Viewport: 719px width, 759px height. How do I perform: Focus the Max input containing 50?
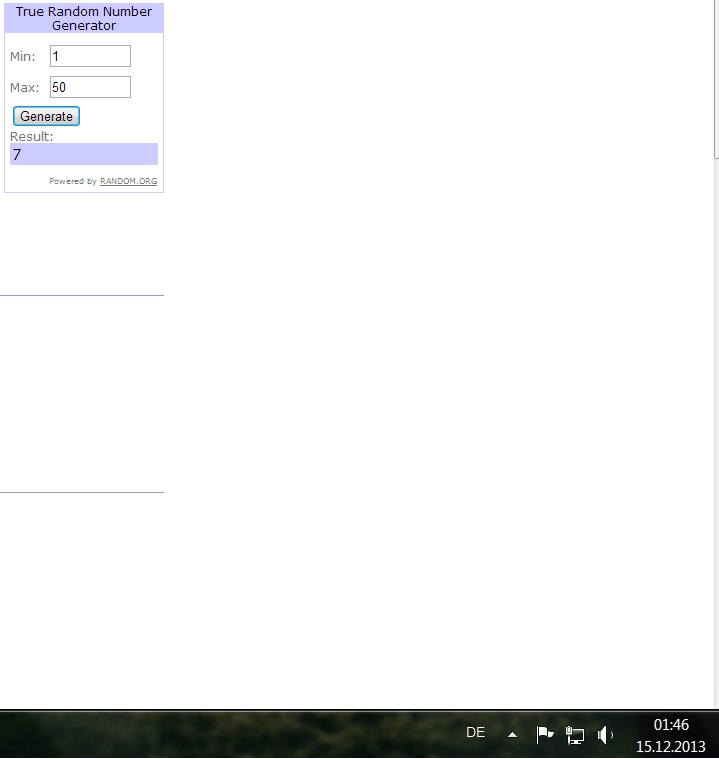click(90, 87)
